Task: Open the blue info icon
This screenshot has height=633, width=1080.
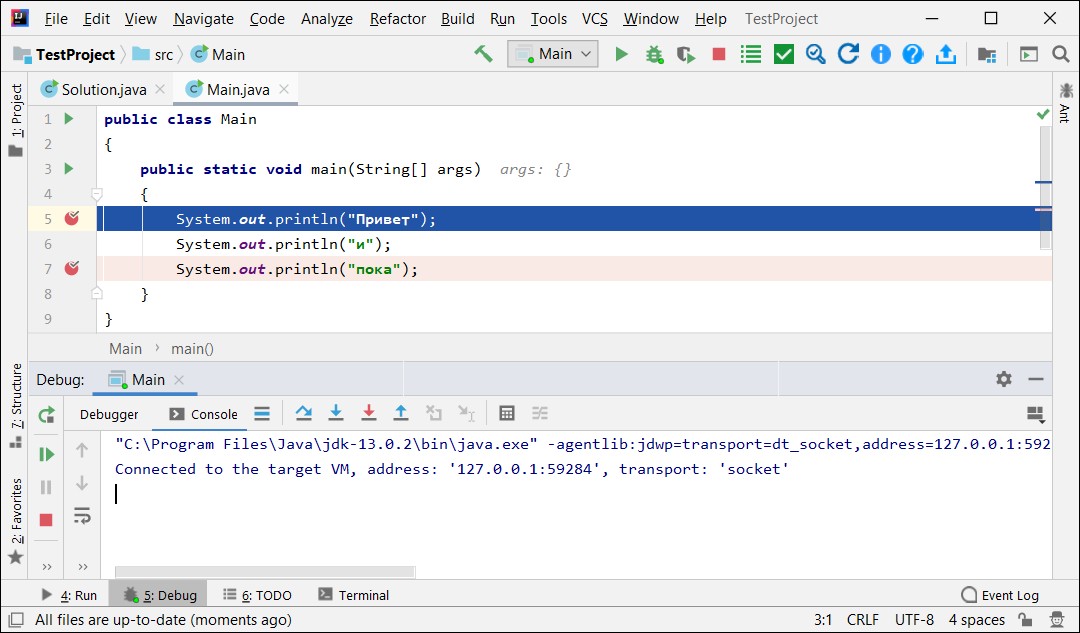Action: coord(880,54)
